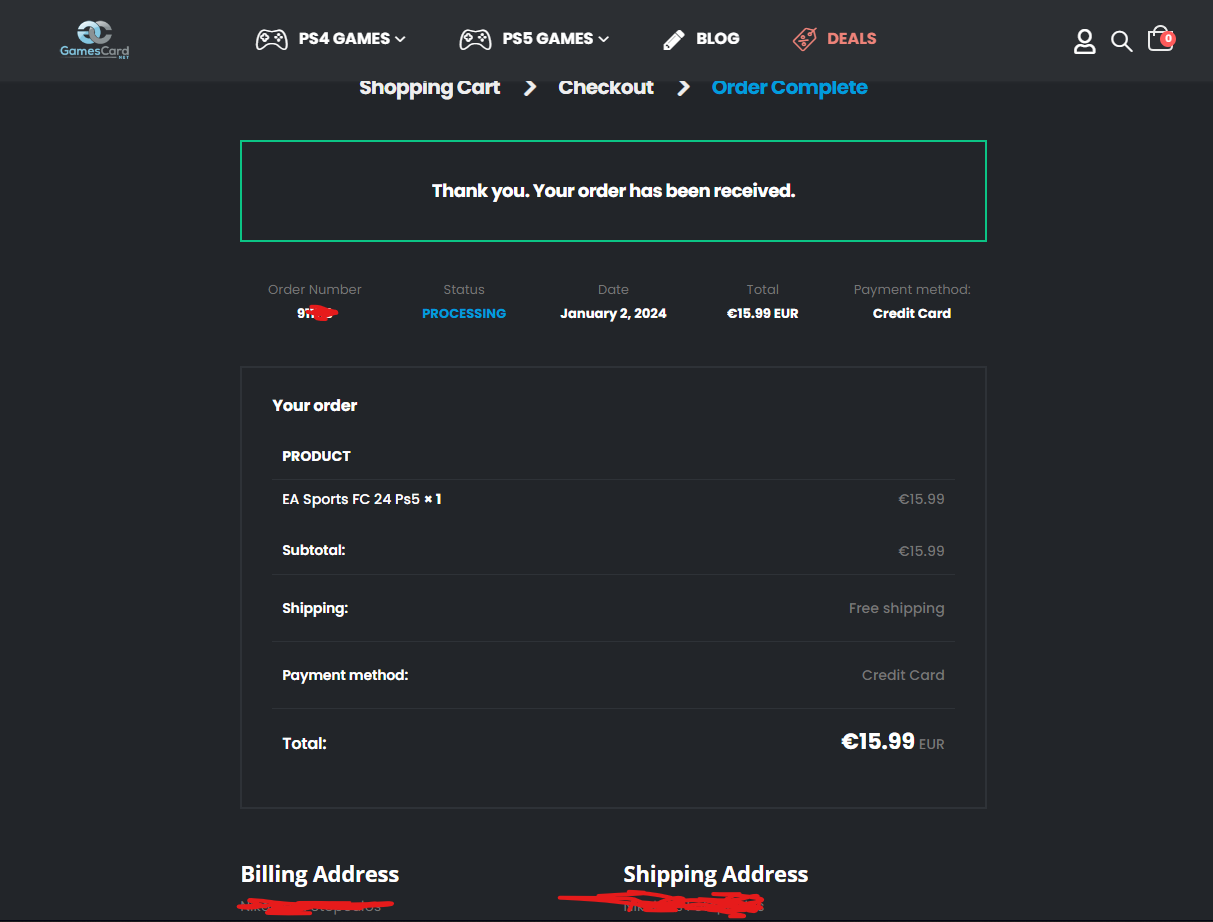Click the Subtotal €15.99 amount
The height and width of the screenshot is (922, 1213).
pyautogui.click(x=921, y=551)
